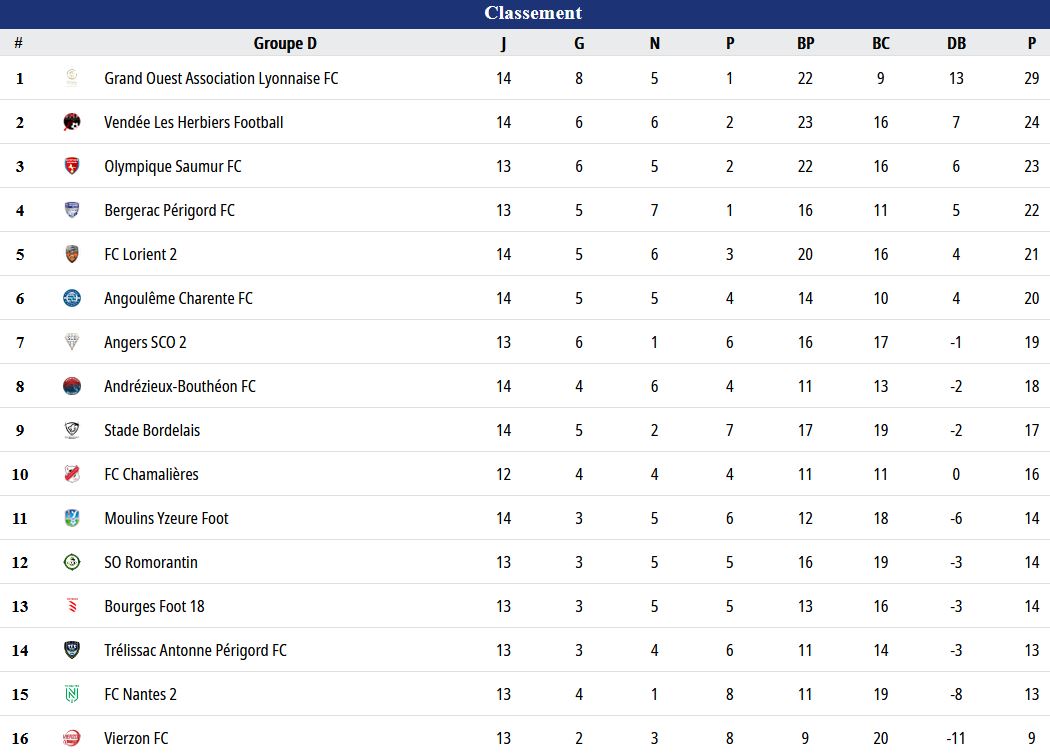This screenshot has height=754, width=1050.
Task: Click the Vierzon FC red badge
Action: (72, 738)
